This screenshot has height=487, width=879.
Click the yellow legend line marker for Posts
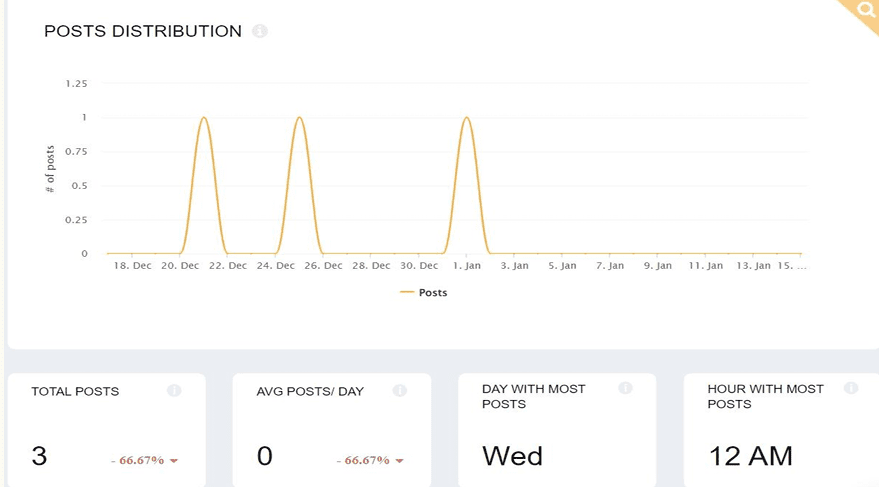click(x=407, y=293)
